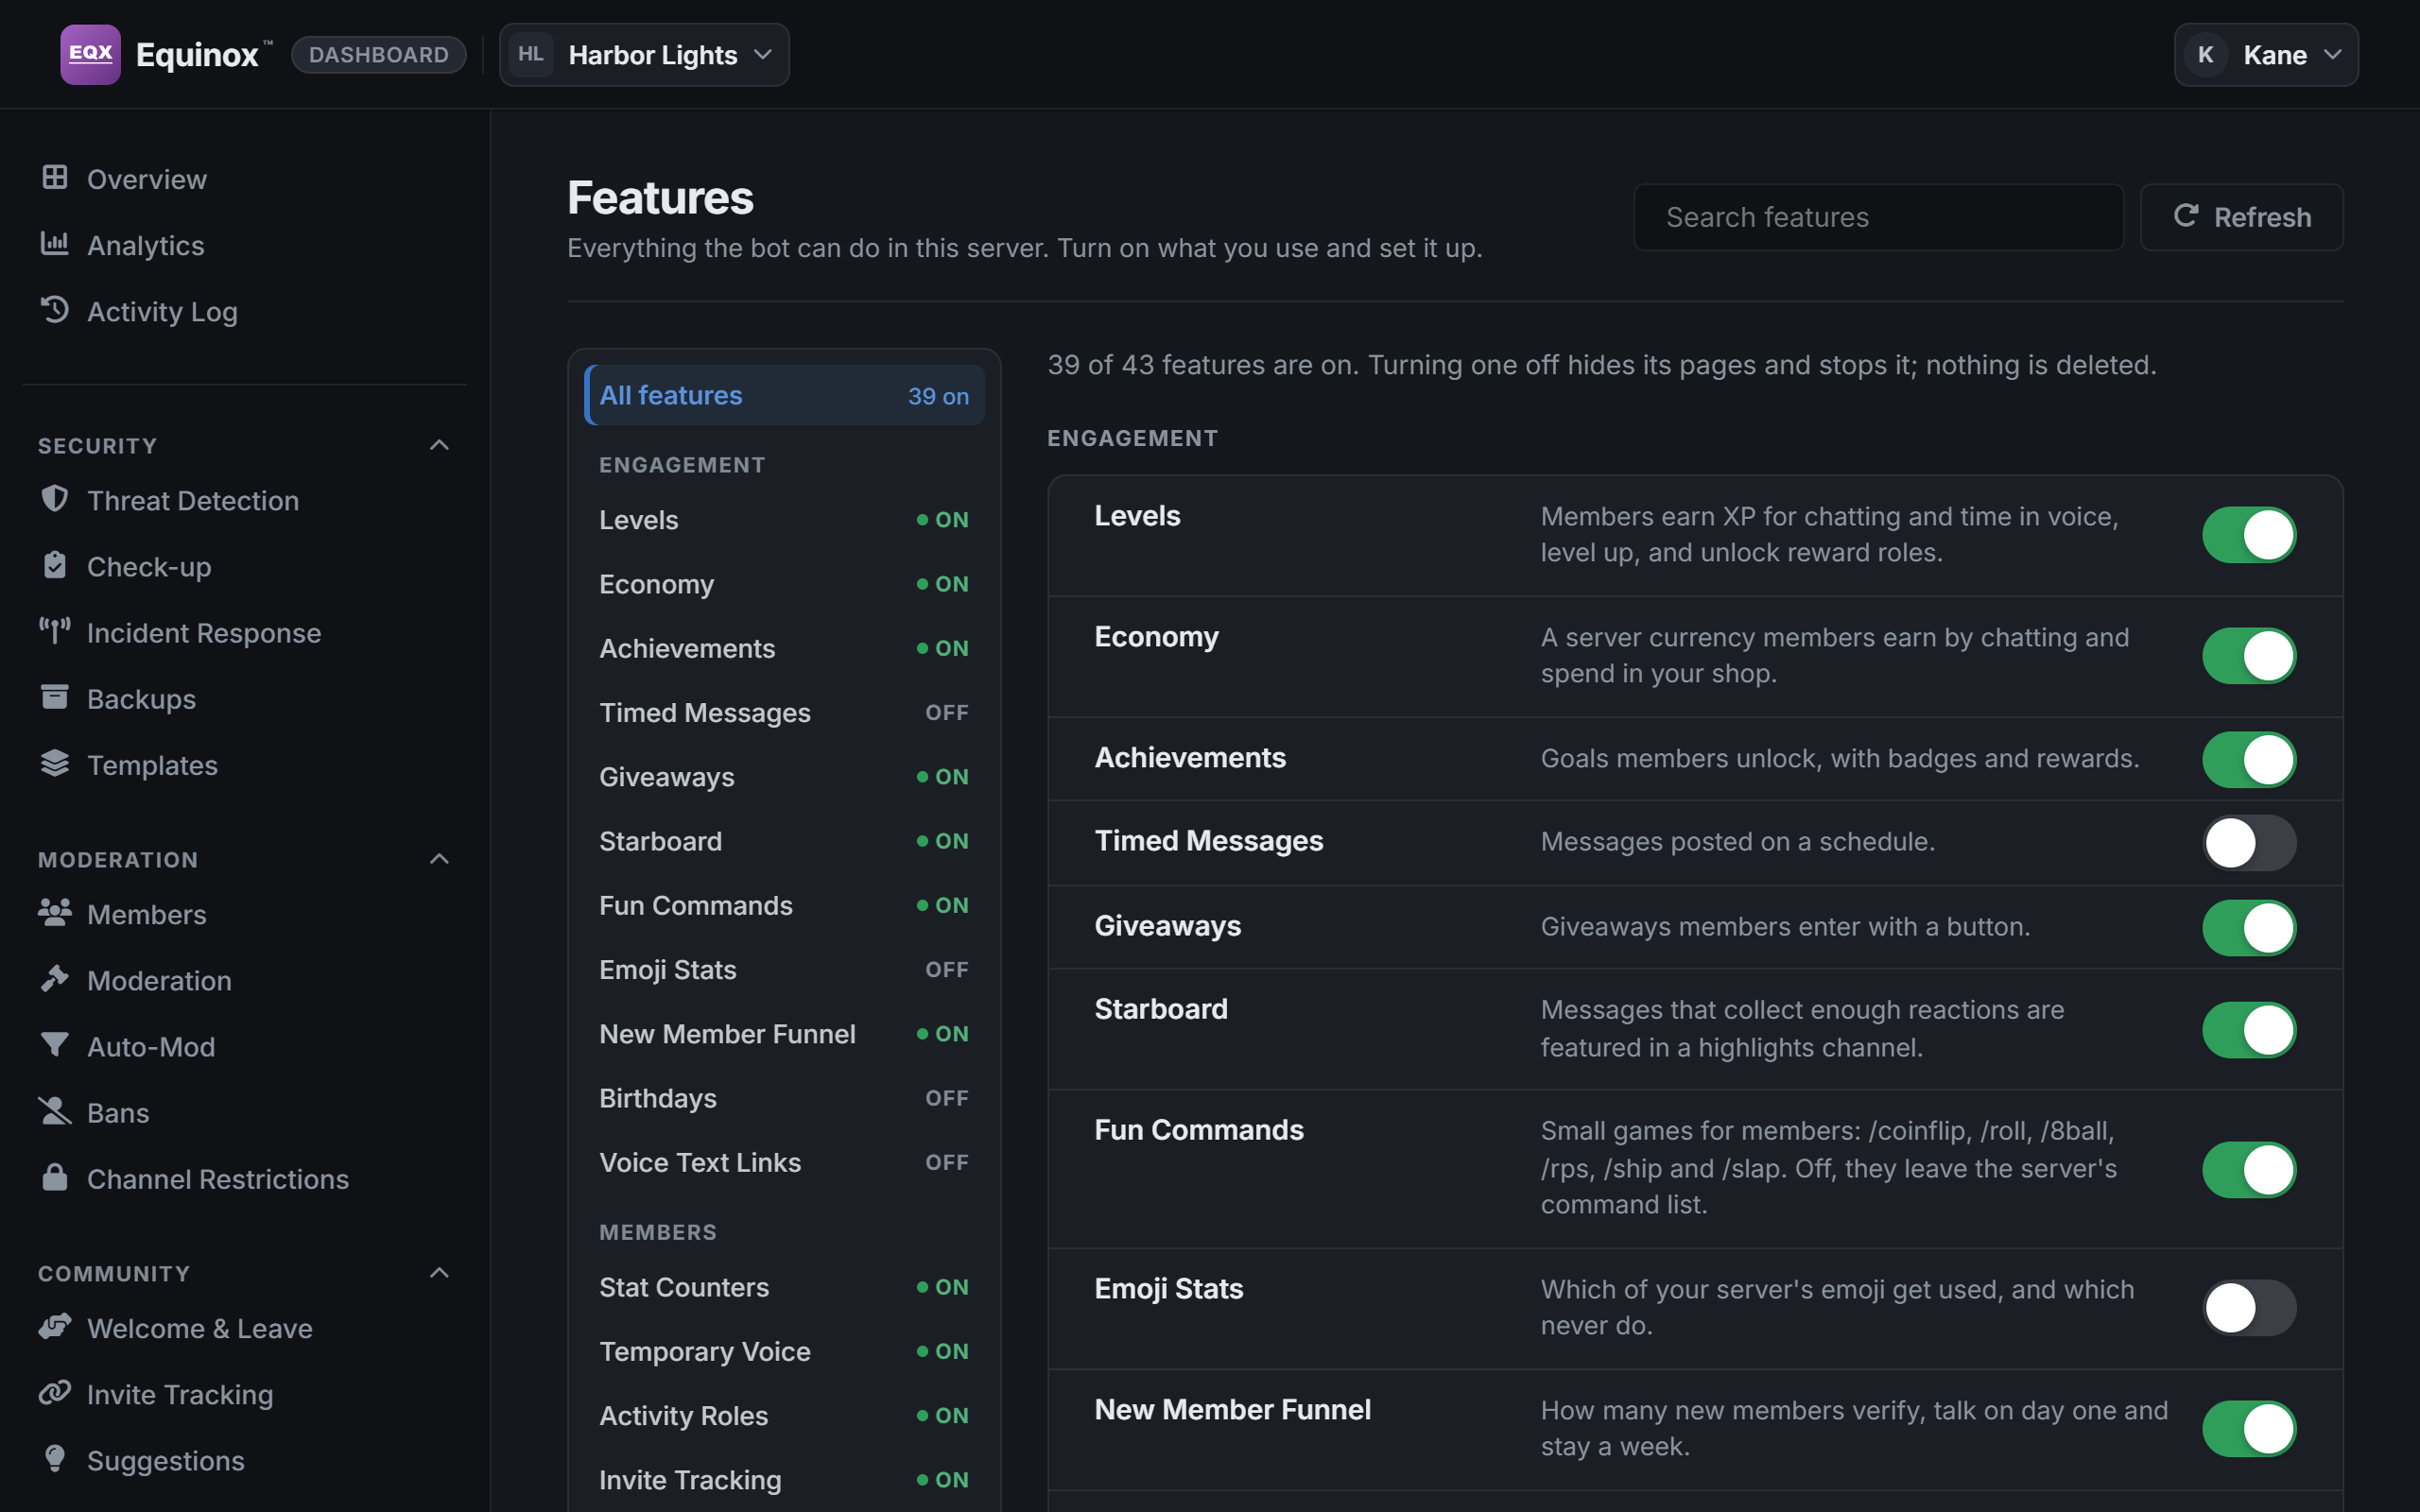2420x1512 pixels.
Task: Click the Check-up clipboard icon
Action: (55, 565)
